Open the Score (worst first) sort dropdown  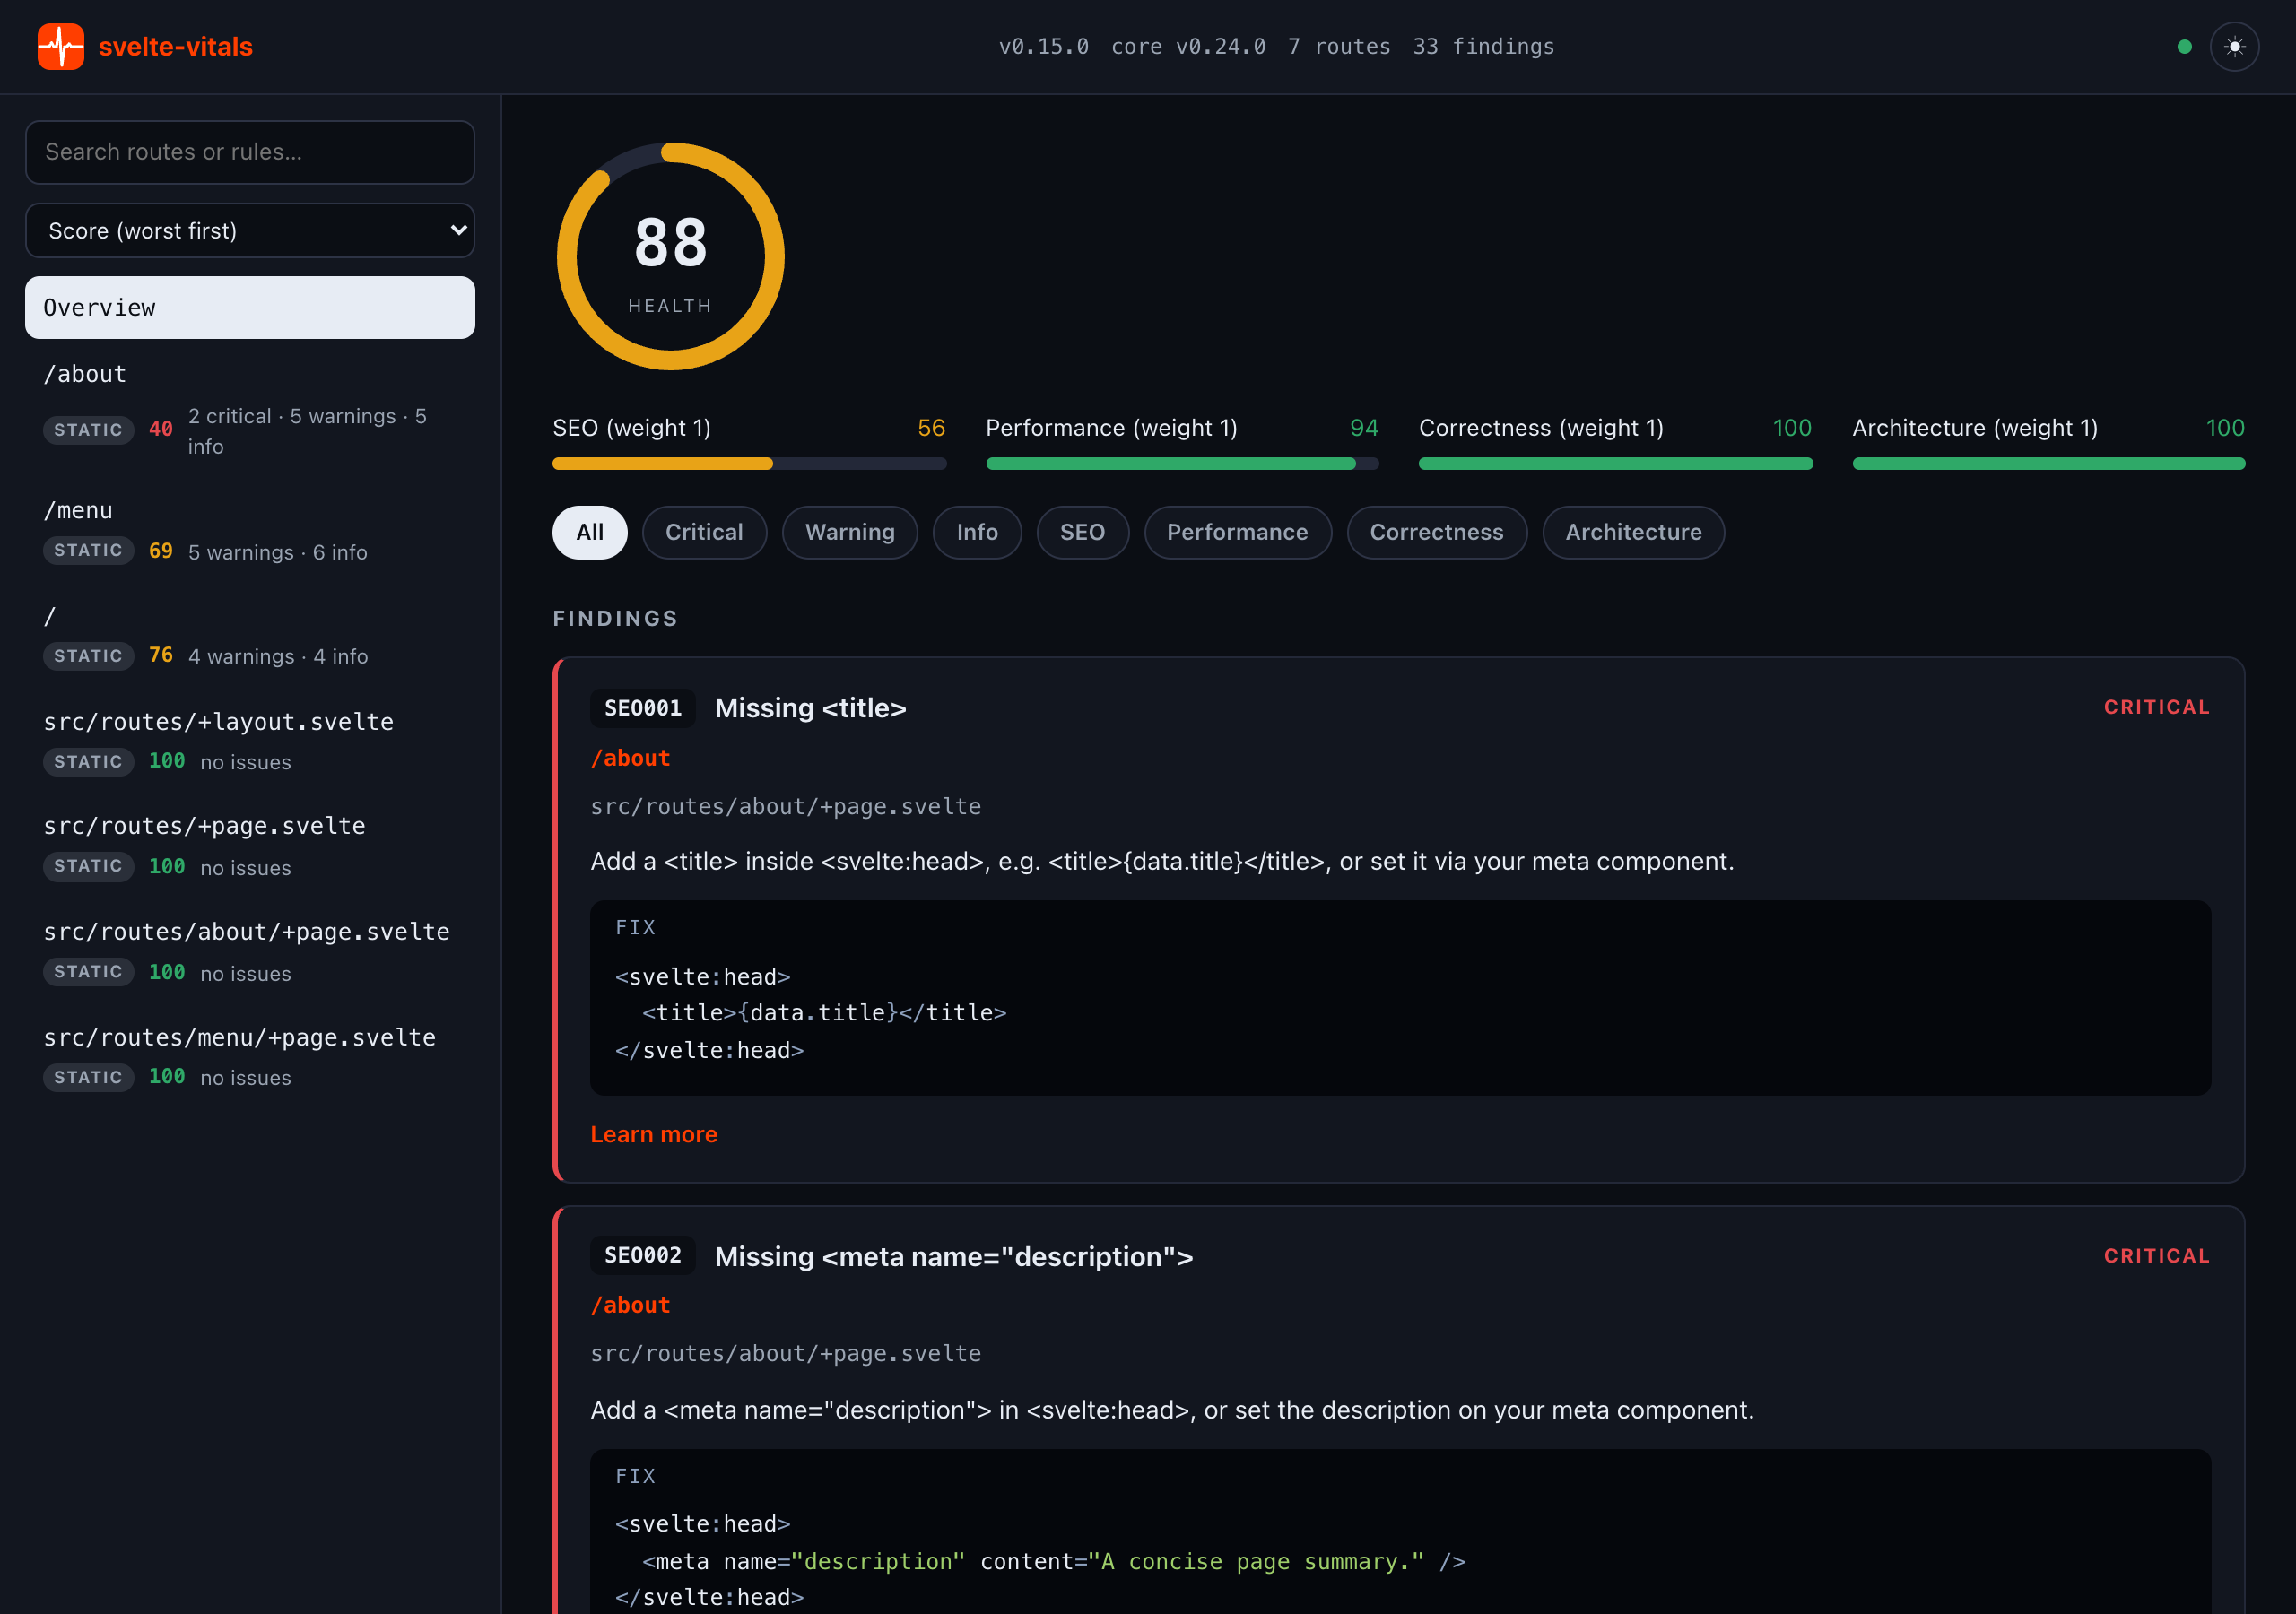[x=250, y=231]
